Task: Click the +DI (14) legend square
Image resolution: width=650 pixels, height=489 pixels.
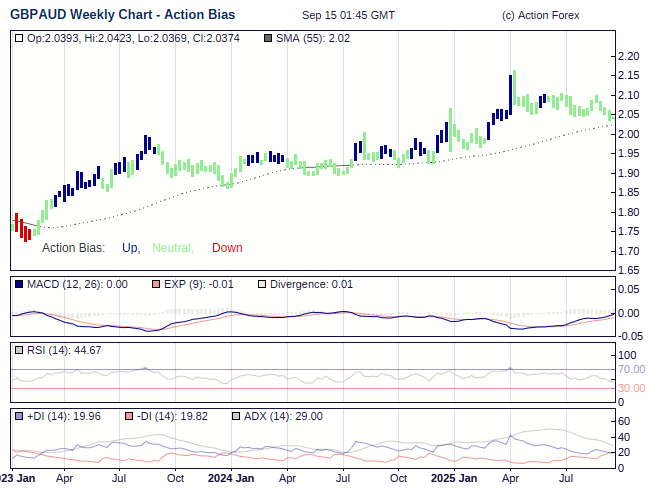Action: tap(19, 416)
